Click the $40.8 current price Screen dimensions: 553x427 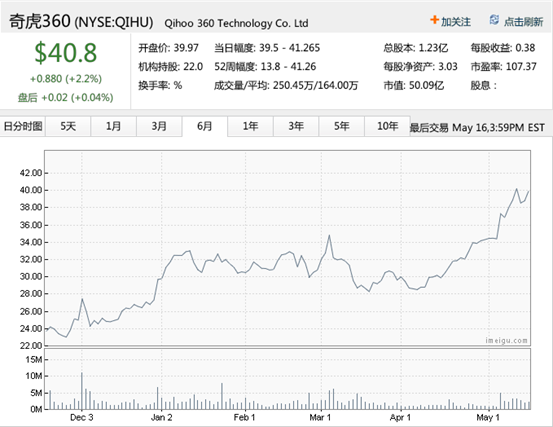[x=66, y=53]
